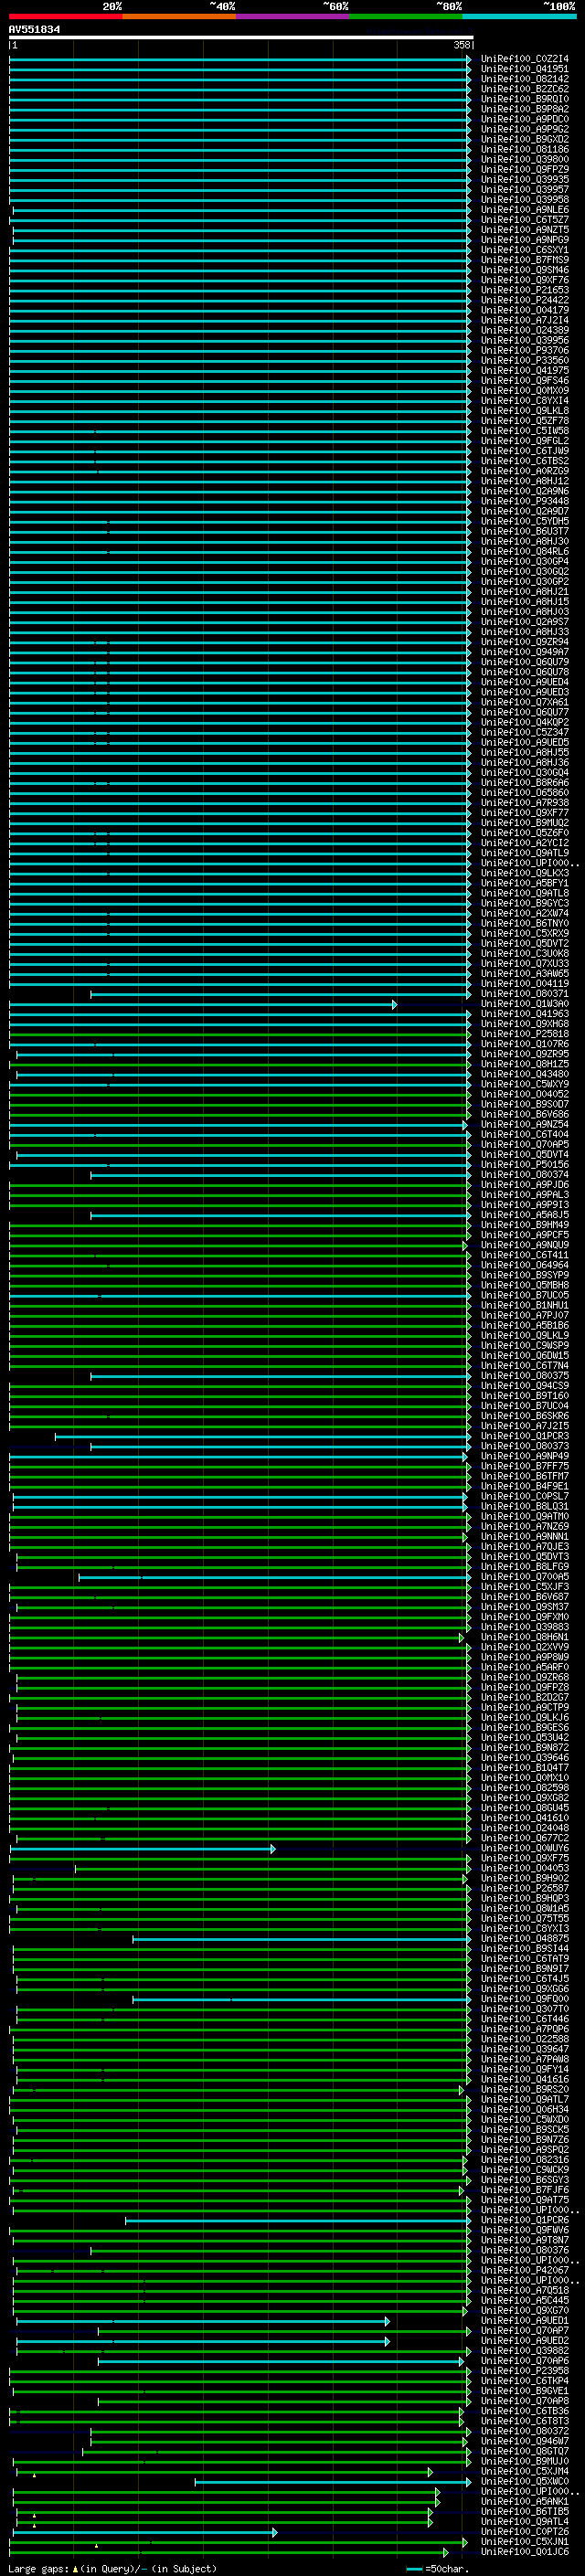
Task: Select label UniRef100_P93706
Action: tap(525, 350)
